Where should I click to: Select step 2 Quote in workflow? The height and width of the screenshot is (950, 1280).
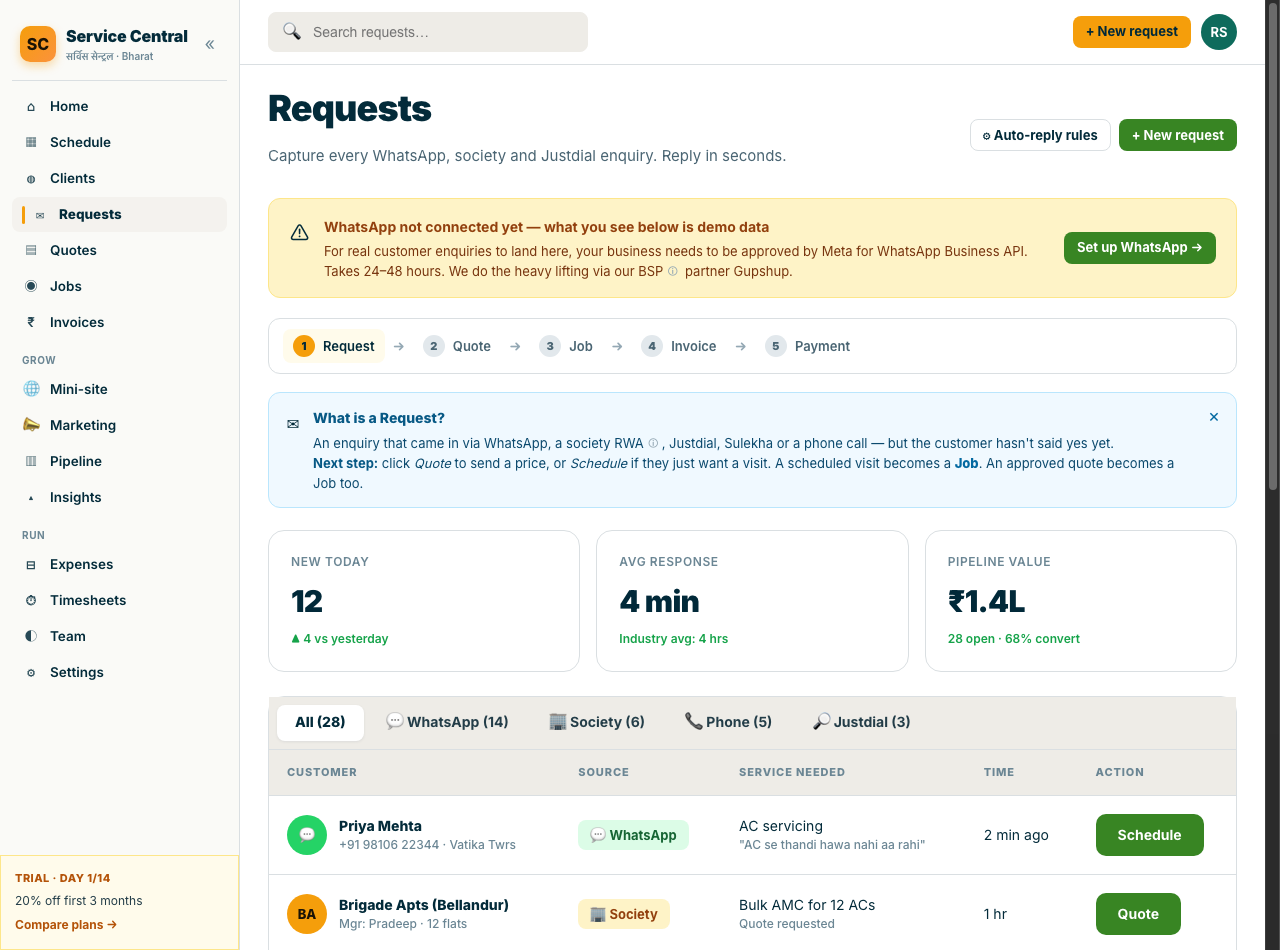pyautogui.click(x=457, y=346)
